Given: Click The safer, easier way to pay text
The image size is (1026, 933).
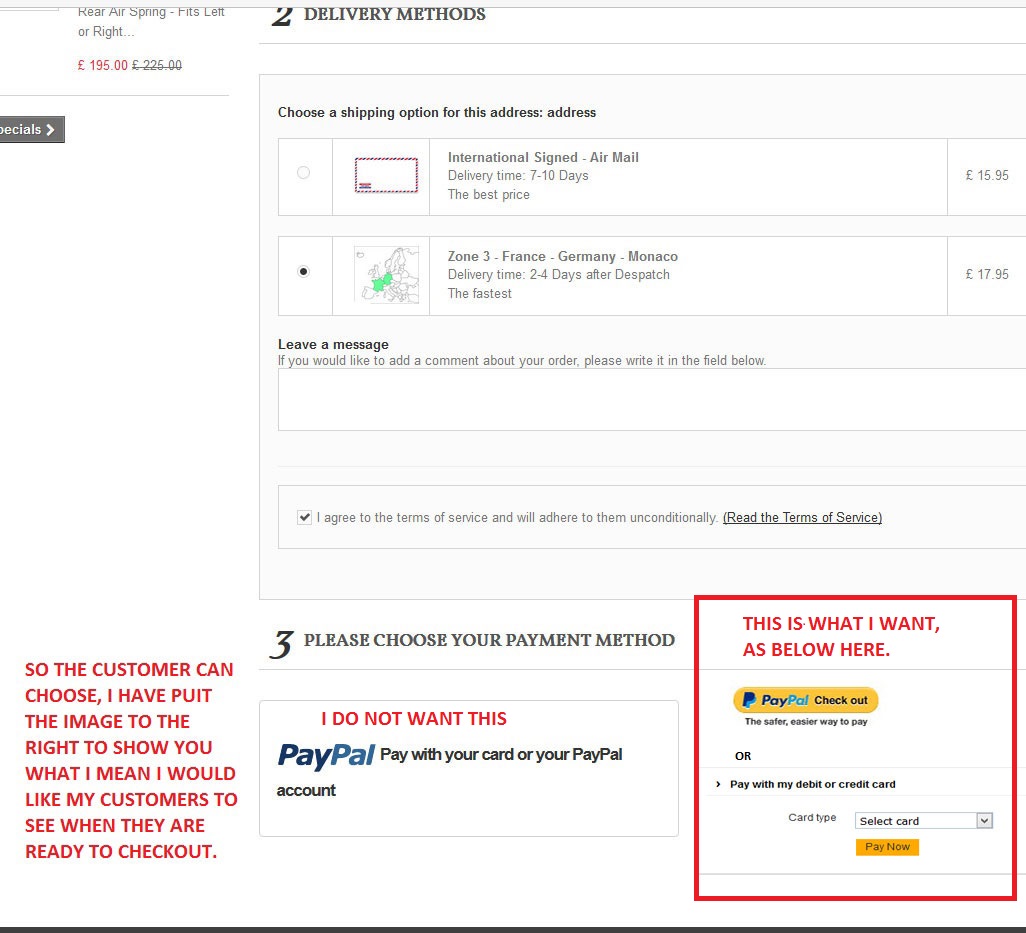Looking at the screenshot, I should click(x=805, y=722).
